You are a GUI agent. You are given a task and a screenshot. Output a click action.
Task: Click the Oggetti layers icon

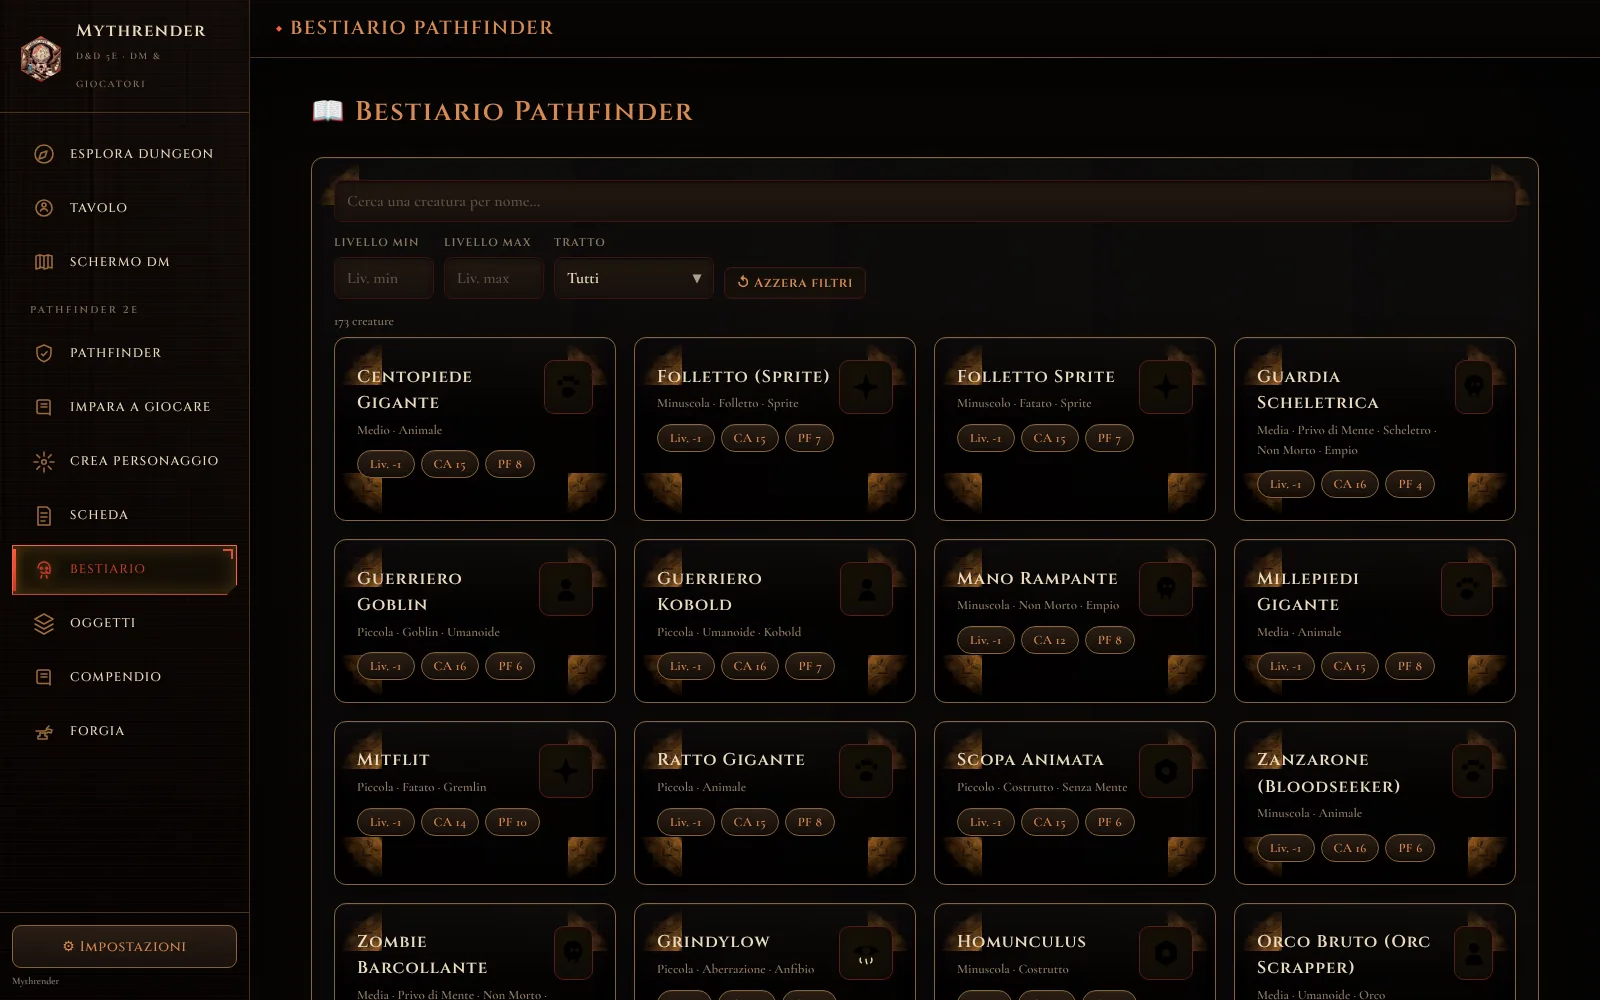(44, 623)
